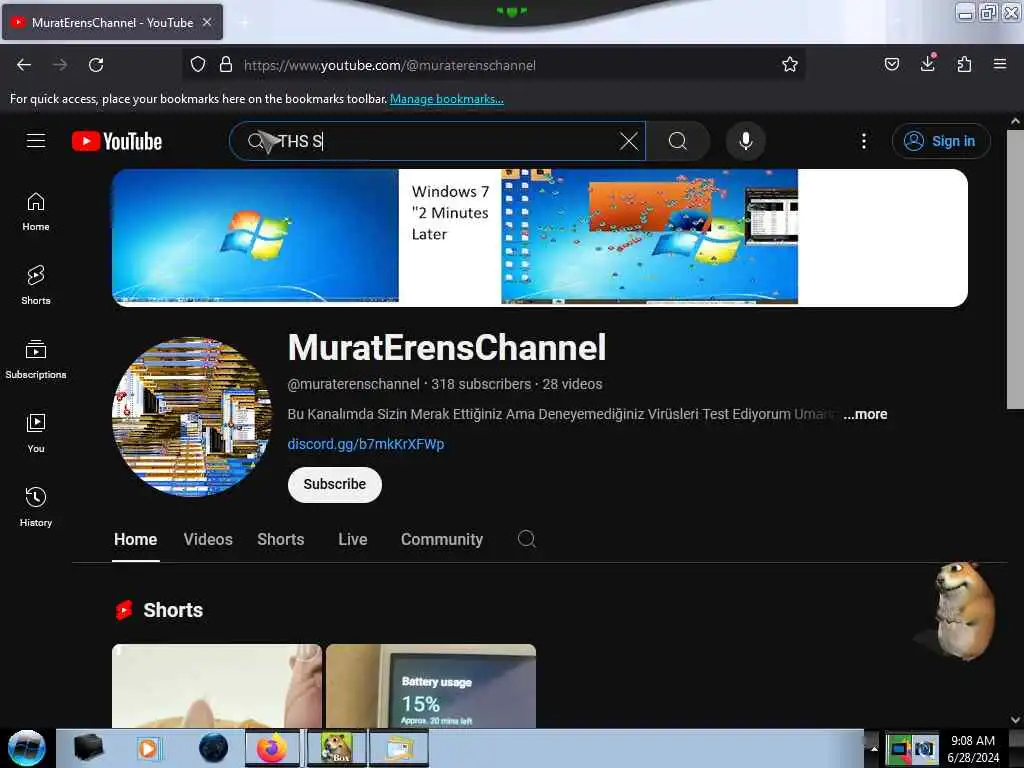Click the Shorts section heading
Screen dimensions: 1024x768
pos(172,610)
